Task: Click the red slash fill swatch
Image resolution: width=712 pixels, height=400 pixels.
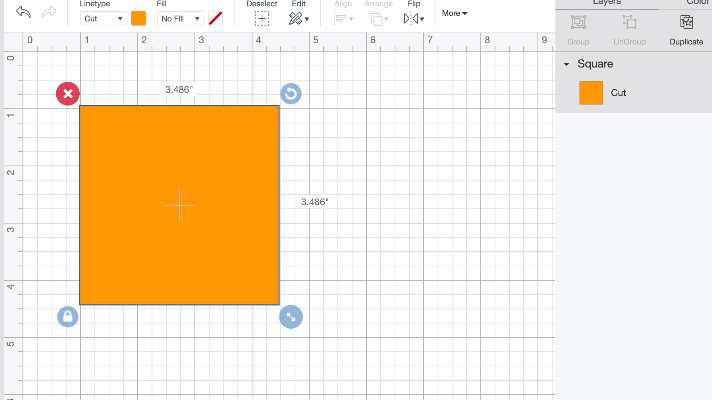Action: pyautogui.click(x=216, y=18)
